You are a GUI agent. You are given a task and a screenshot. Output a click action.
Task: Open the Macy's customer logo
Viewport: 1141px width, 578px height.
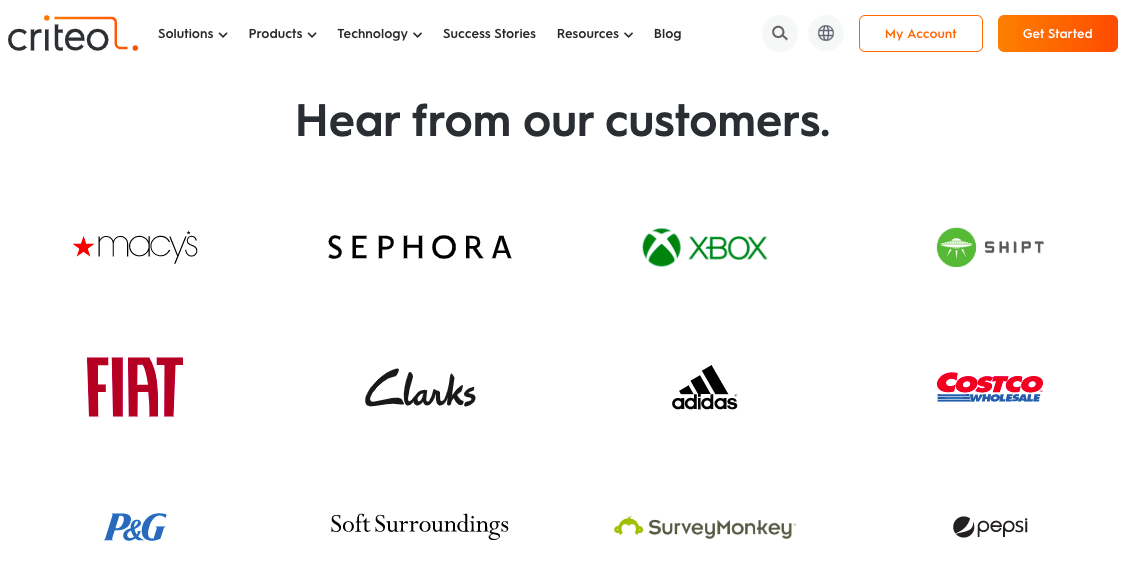tap(135, 247)
